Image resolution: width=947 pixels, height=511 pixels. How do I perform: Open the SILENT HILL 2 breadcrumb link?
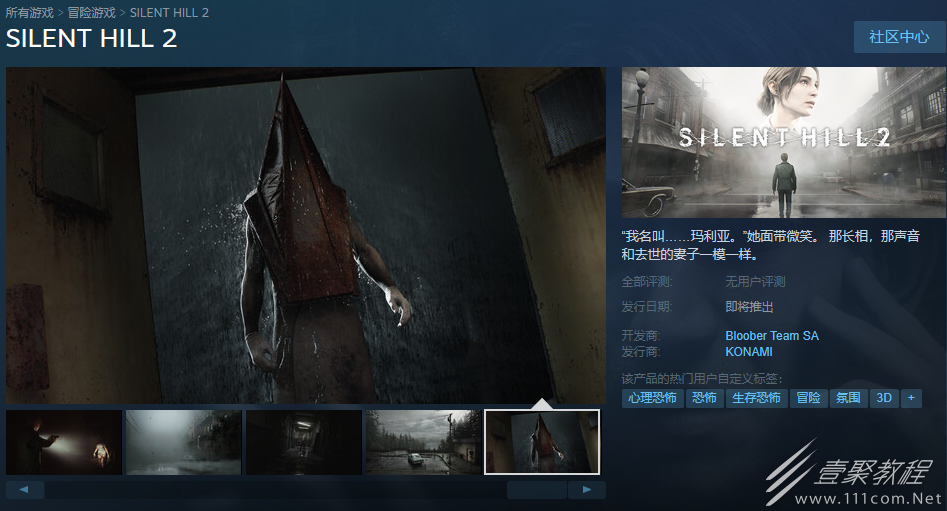pos(169,13)
